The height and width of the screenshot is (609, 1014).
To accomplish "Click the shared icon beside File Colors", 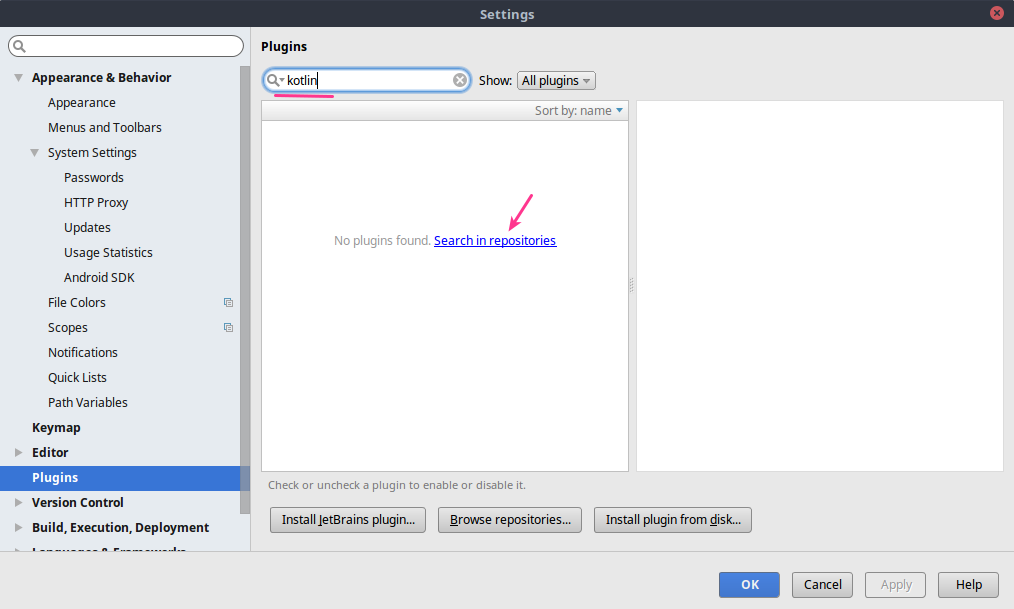I will 228,302.
